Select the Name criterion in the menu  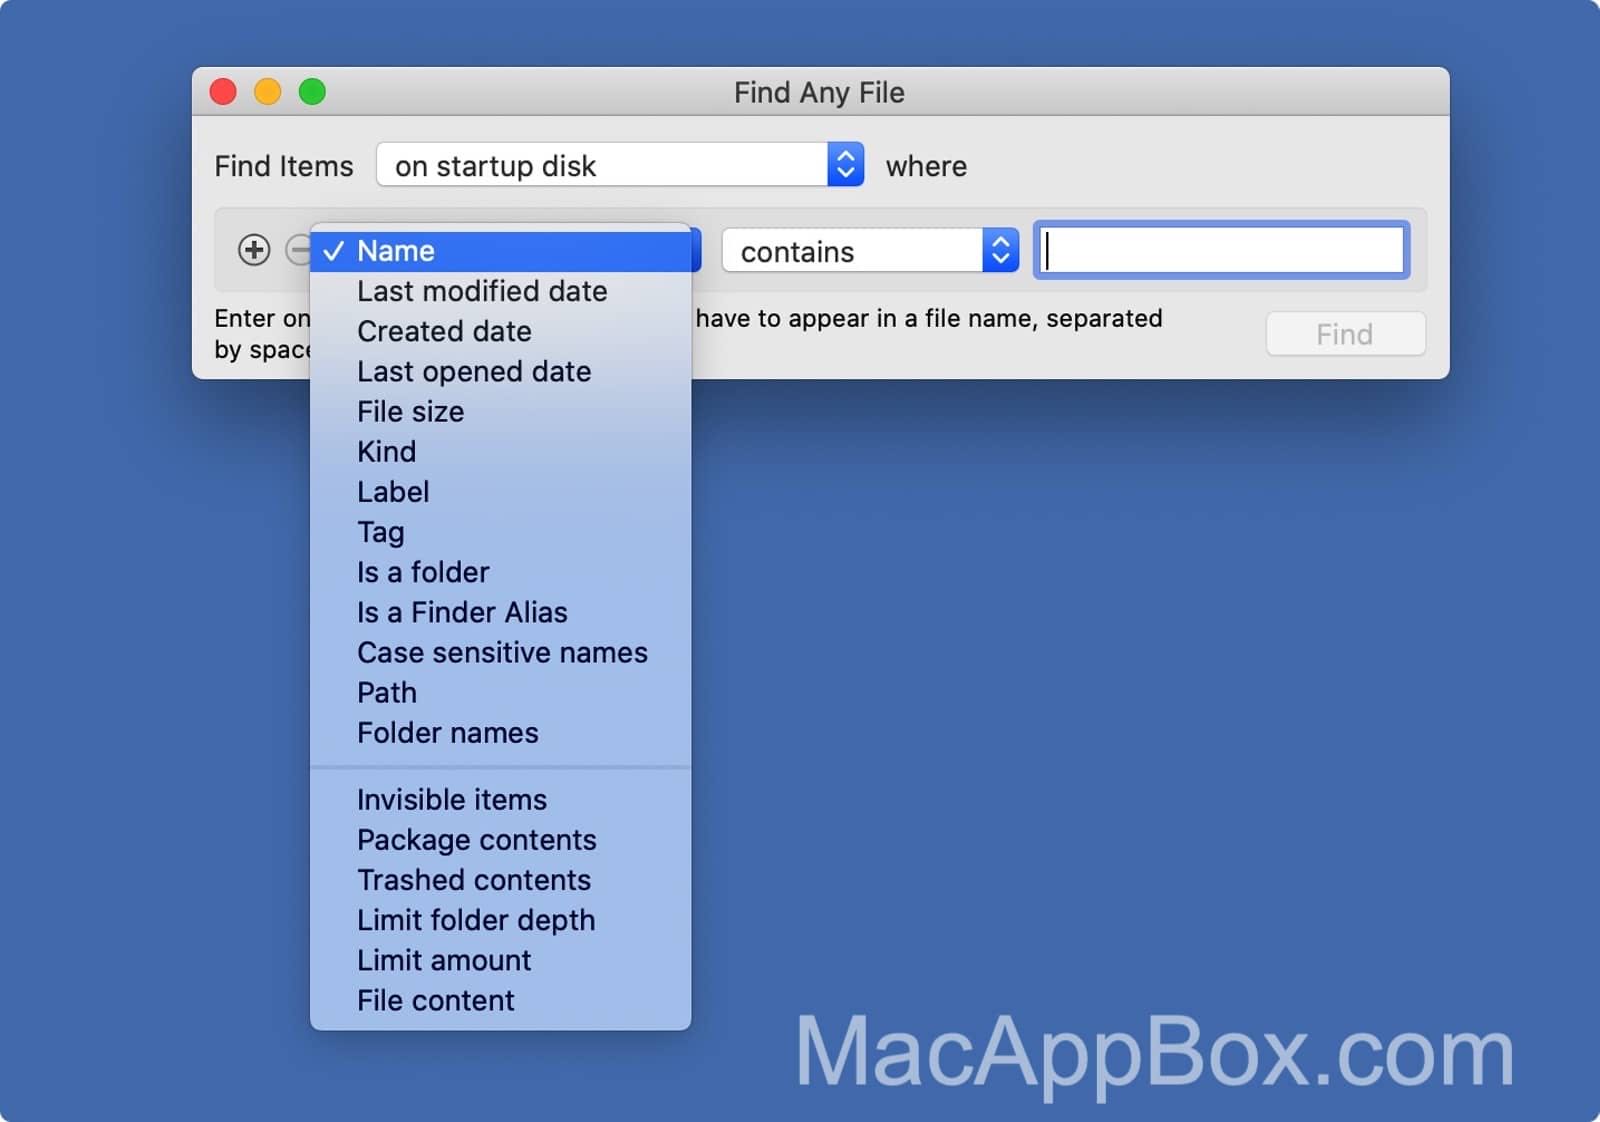point(500,251)
